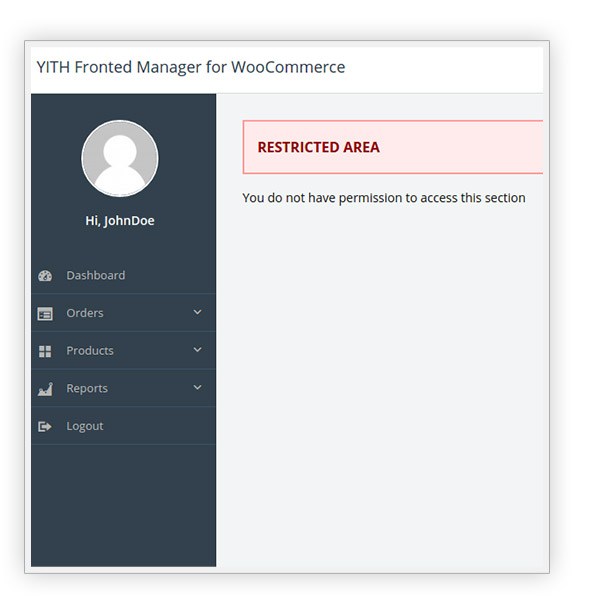Expand the Reports submenu chevron
Viewport: 600px width, 607px height.
point(197,387)
